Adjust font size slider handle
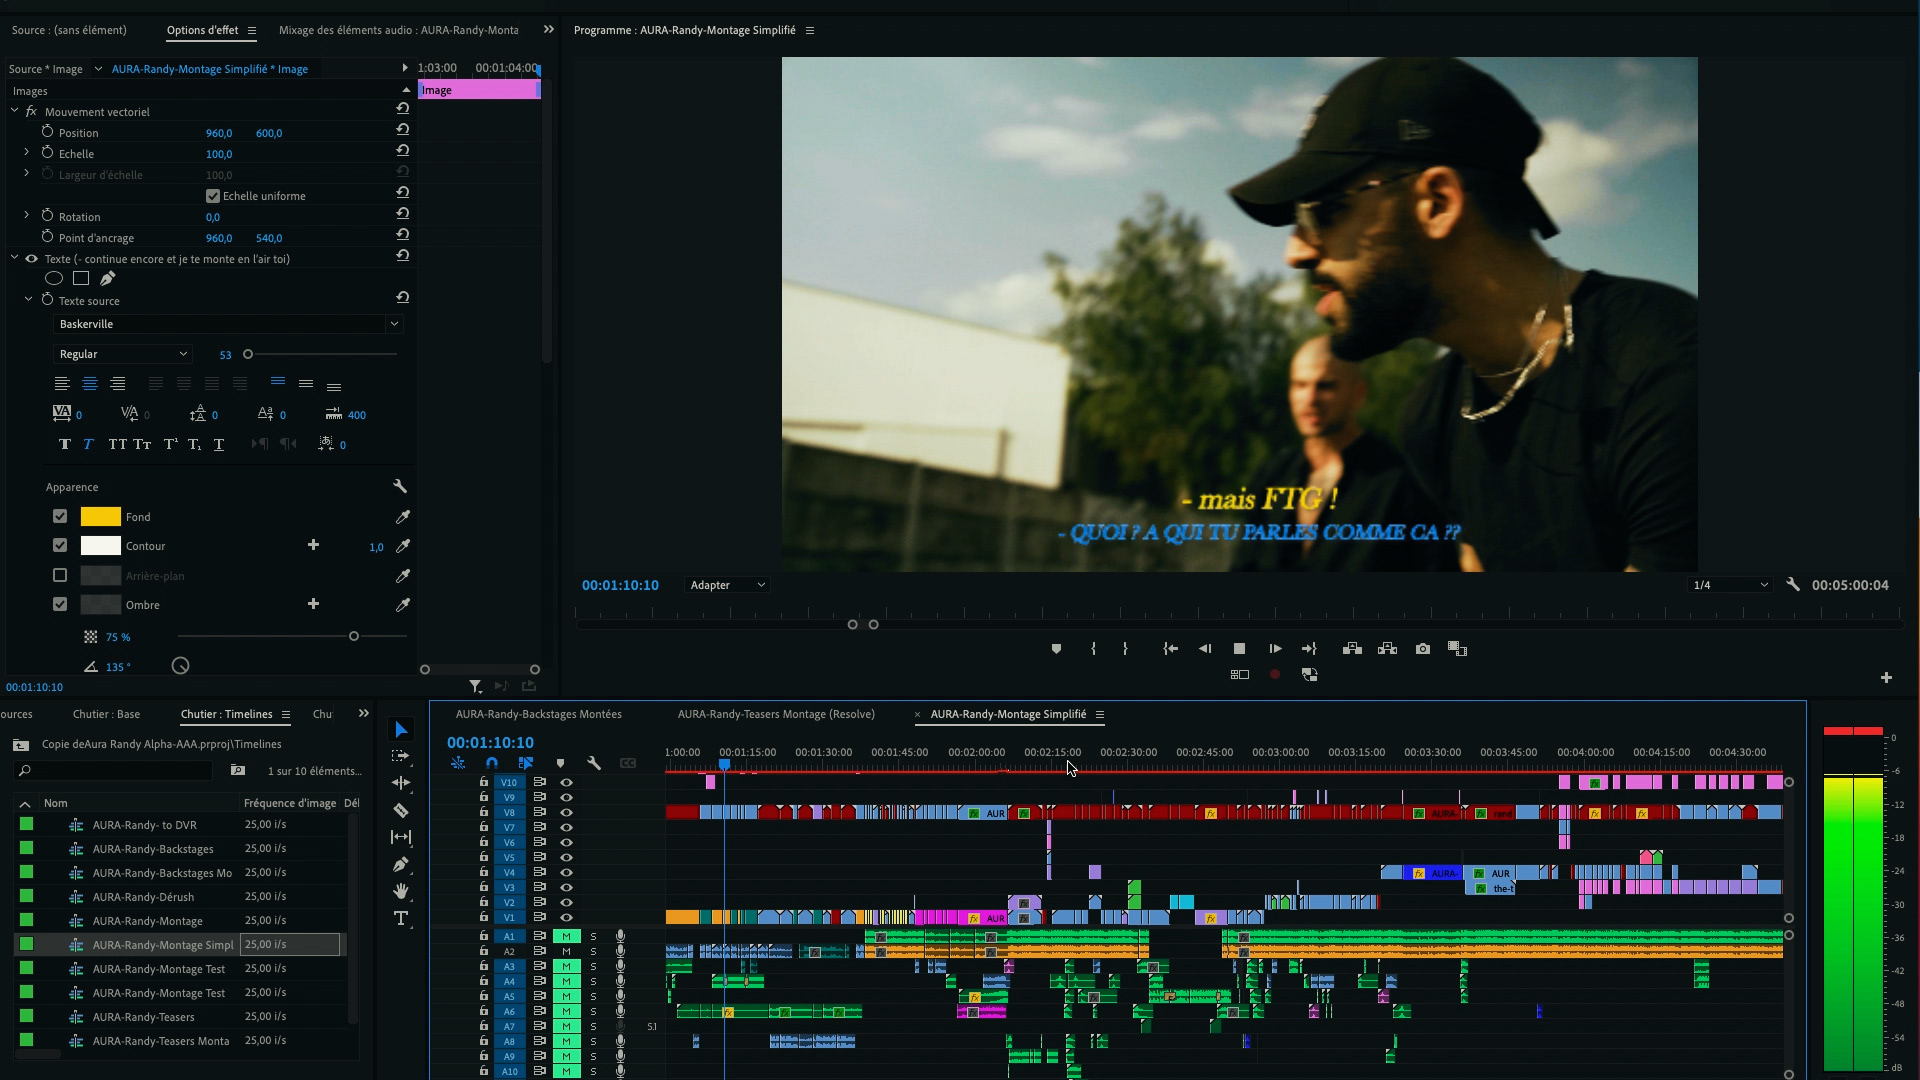This screenshot has height=1080, width=1920. 248,354
